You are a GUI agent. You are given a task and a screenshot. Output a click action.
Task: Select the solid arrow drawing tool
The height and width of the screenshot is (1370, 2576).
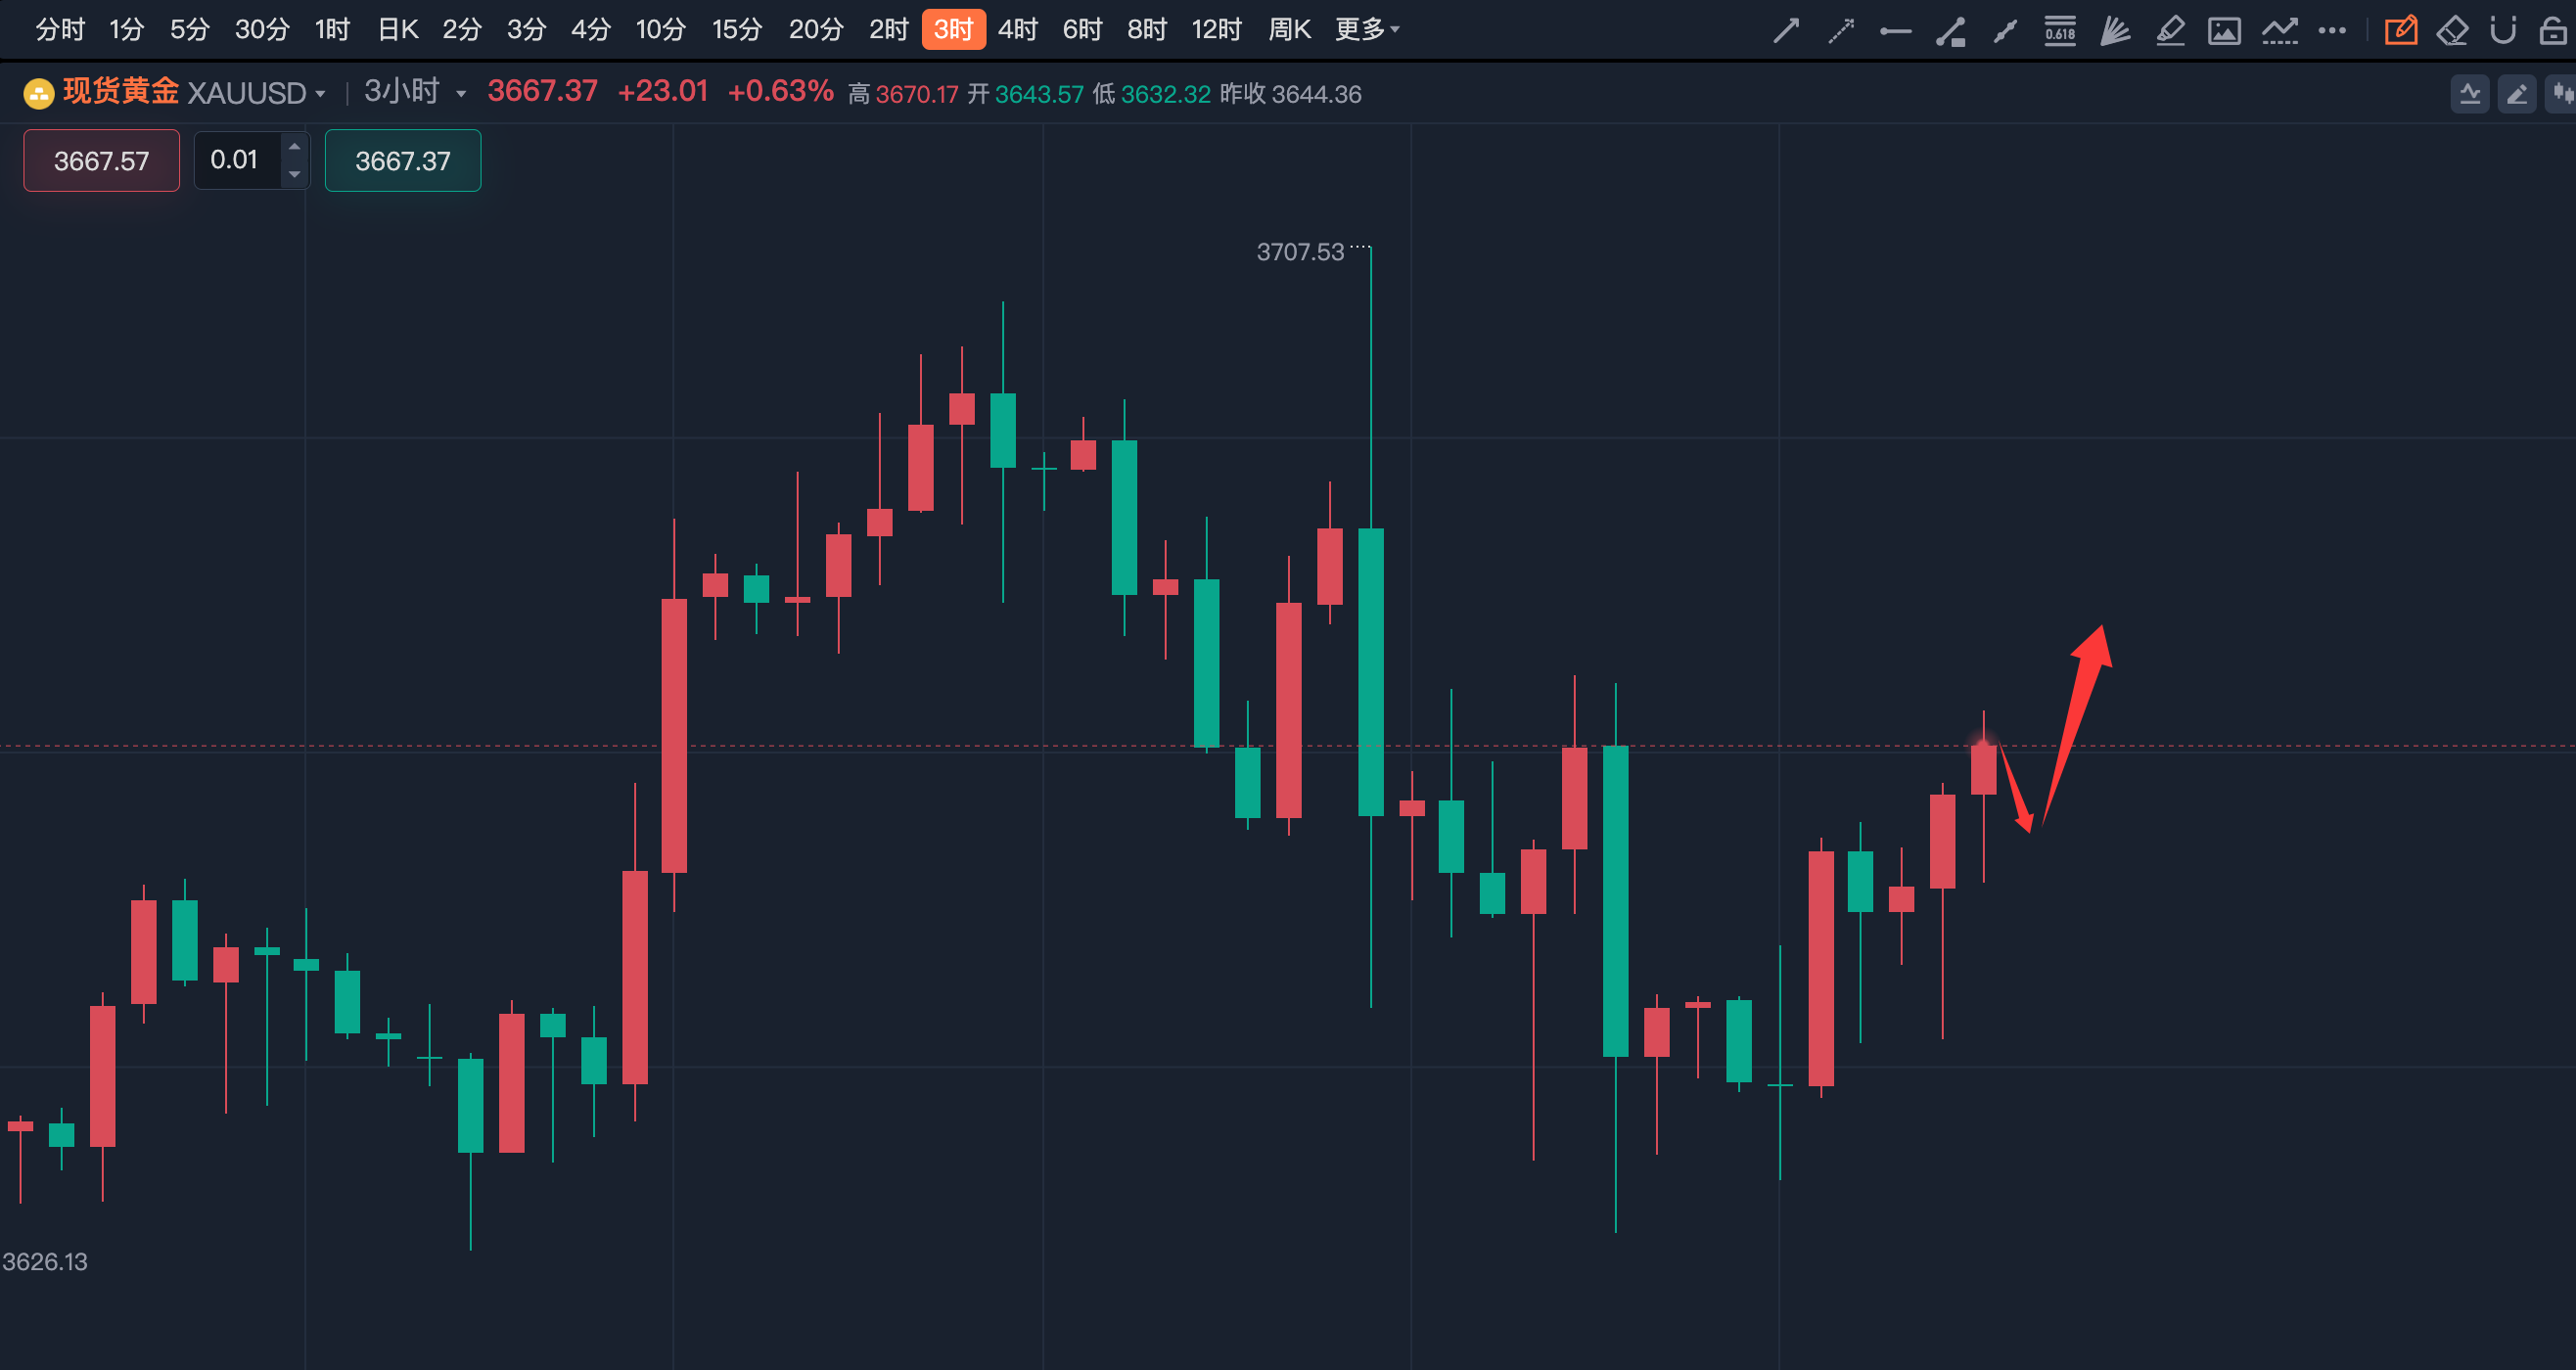1786,31
